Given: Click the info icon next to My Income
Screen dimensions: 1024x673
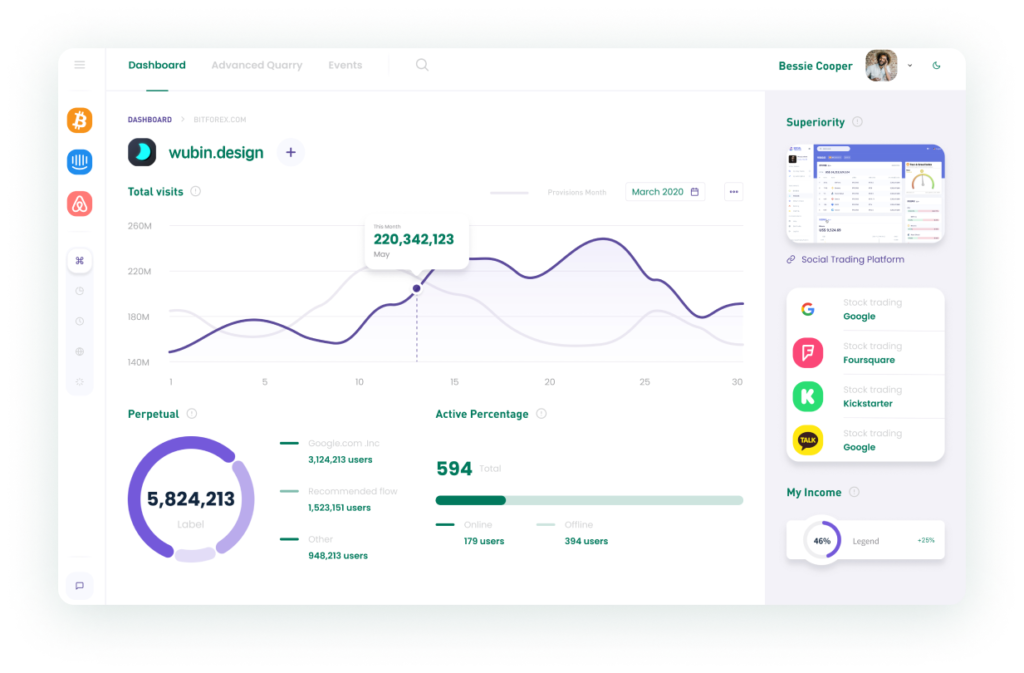Looking at the screenshot, I should (854, 492).
